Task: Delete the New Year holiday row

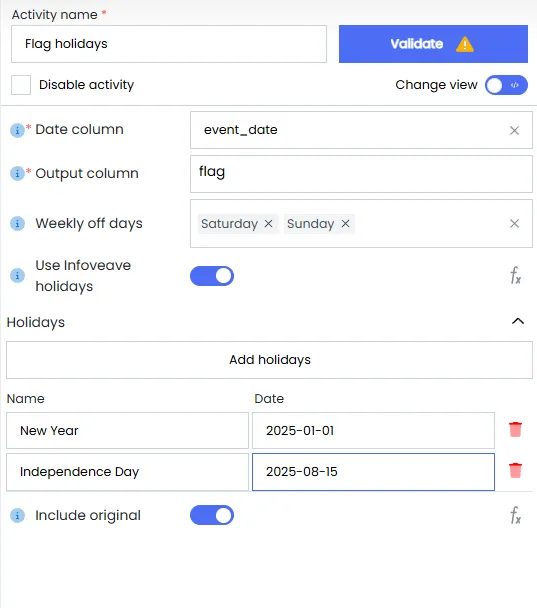Action: tap(515, 430)
